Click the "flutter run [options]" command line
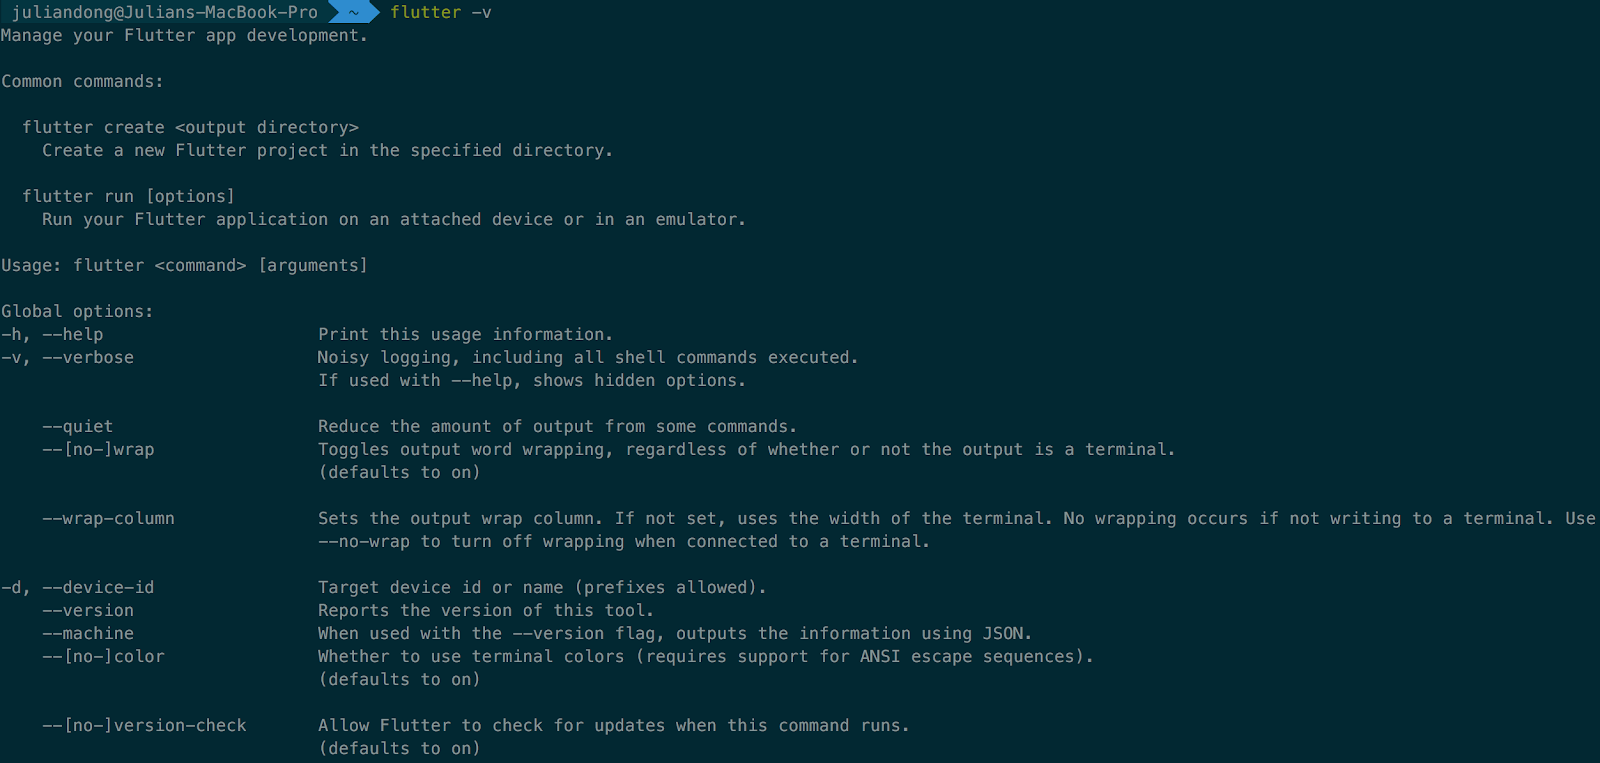This screenshot has height=763, width=1600. coord(128,196)
